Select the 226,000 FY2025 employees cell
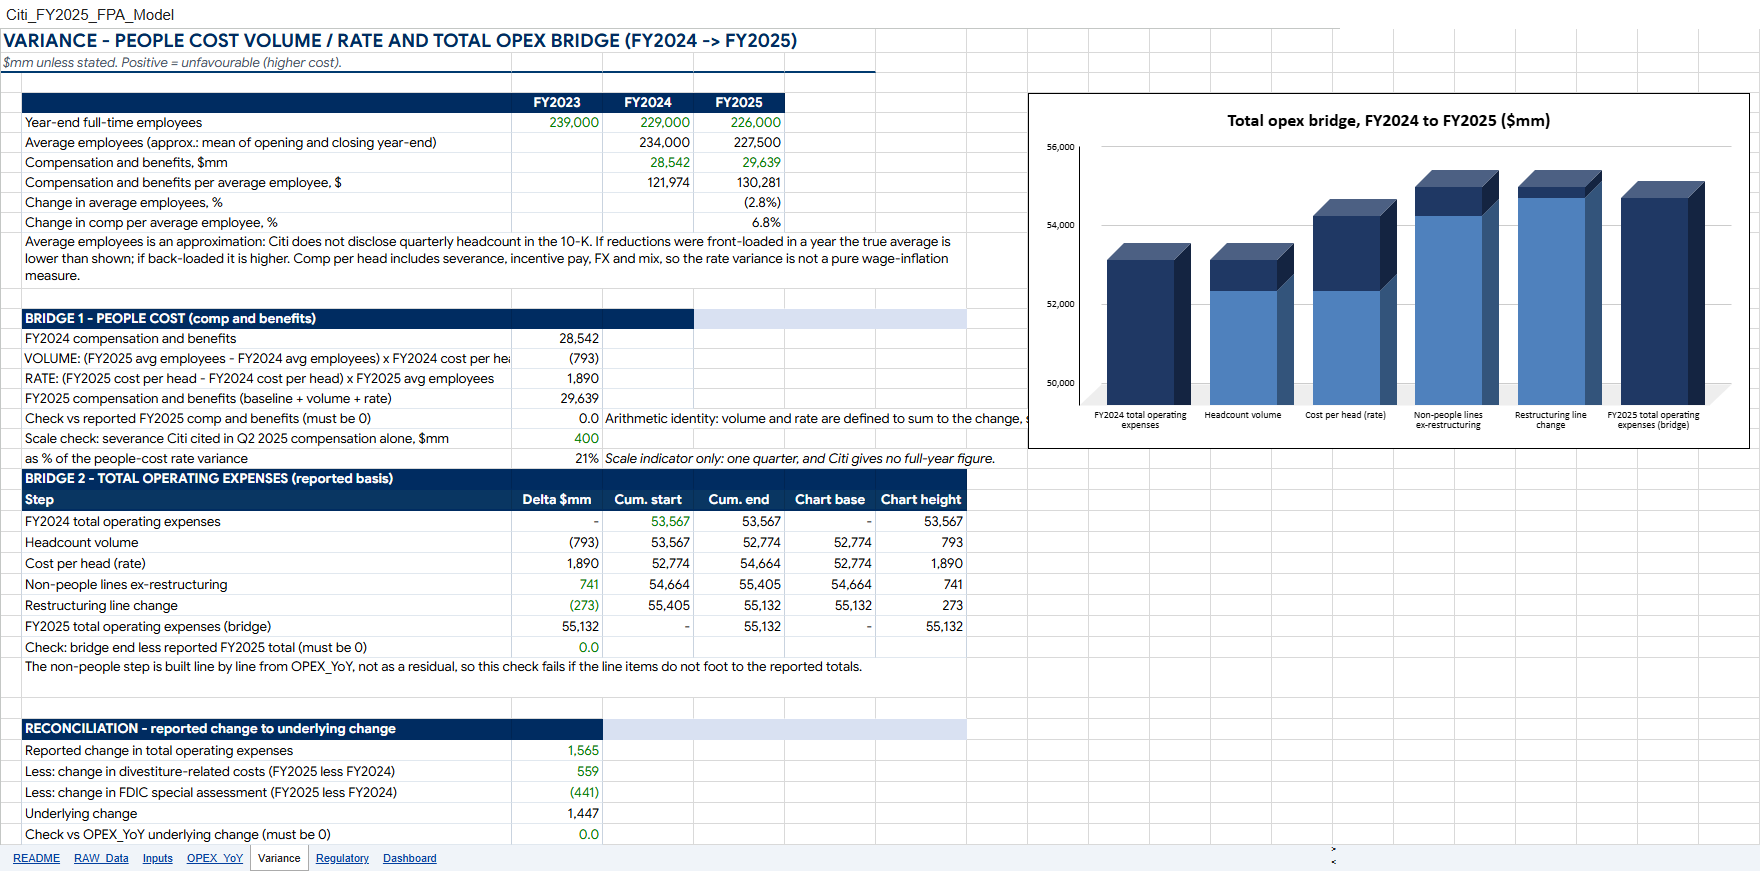 [x=756, y=122]
